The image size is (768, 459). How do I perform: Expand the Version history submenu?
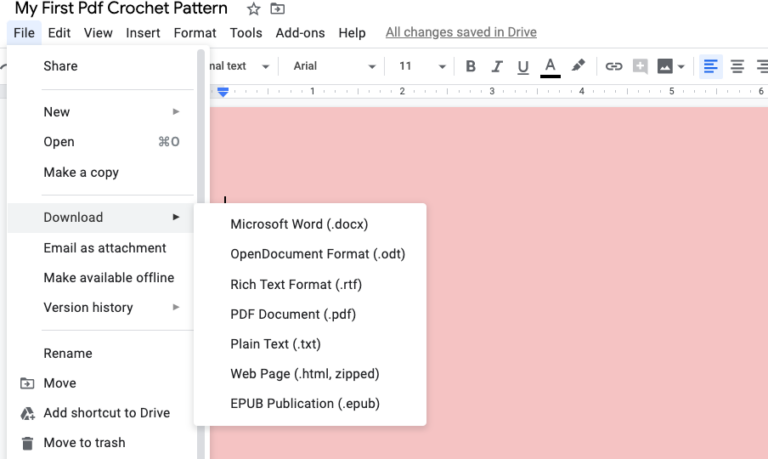click(x=110, y=308)
